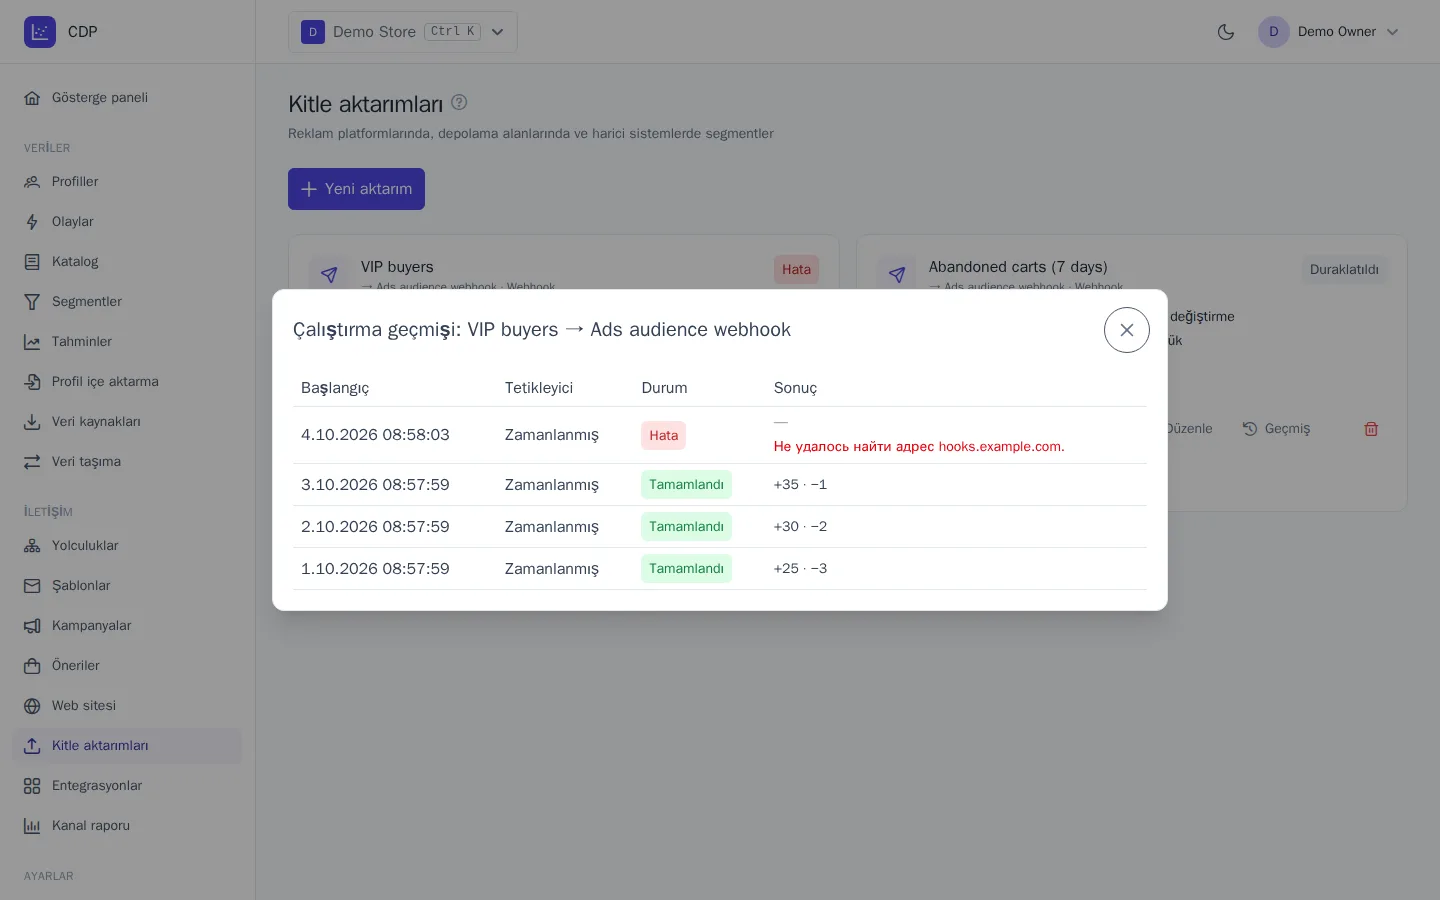1440x900 pixels.
Task: Click the CDP logo icon
Action: (40, 32)
